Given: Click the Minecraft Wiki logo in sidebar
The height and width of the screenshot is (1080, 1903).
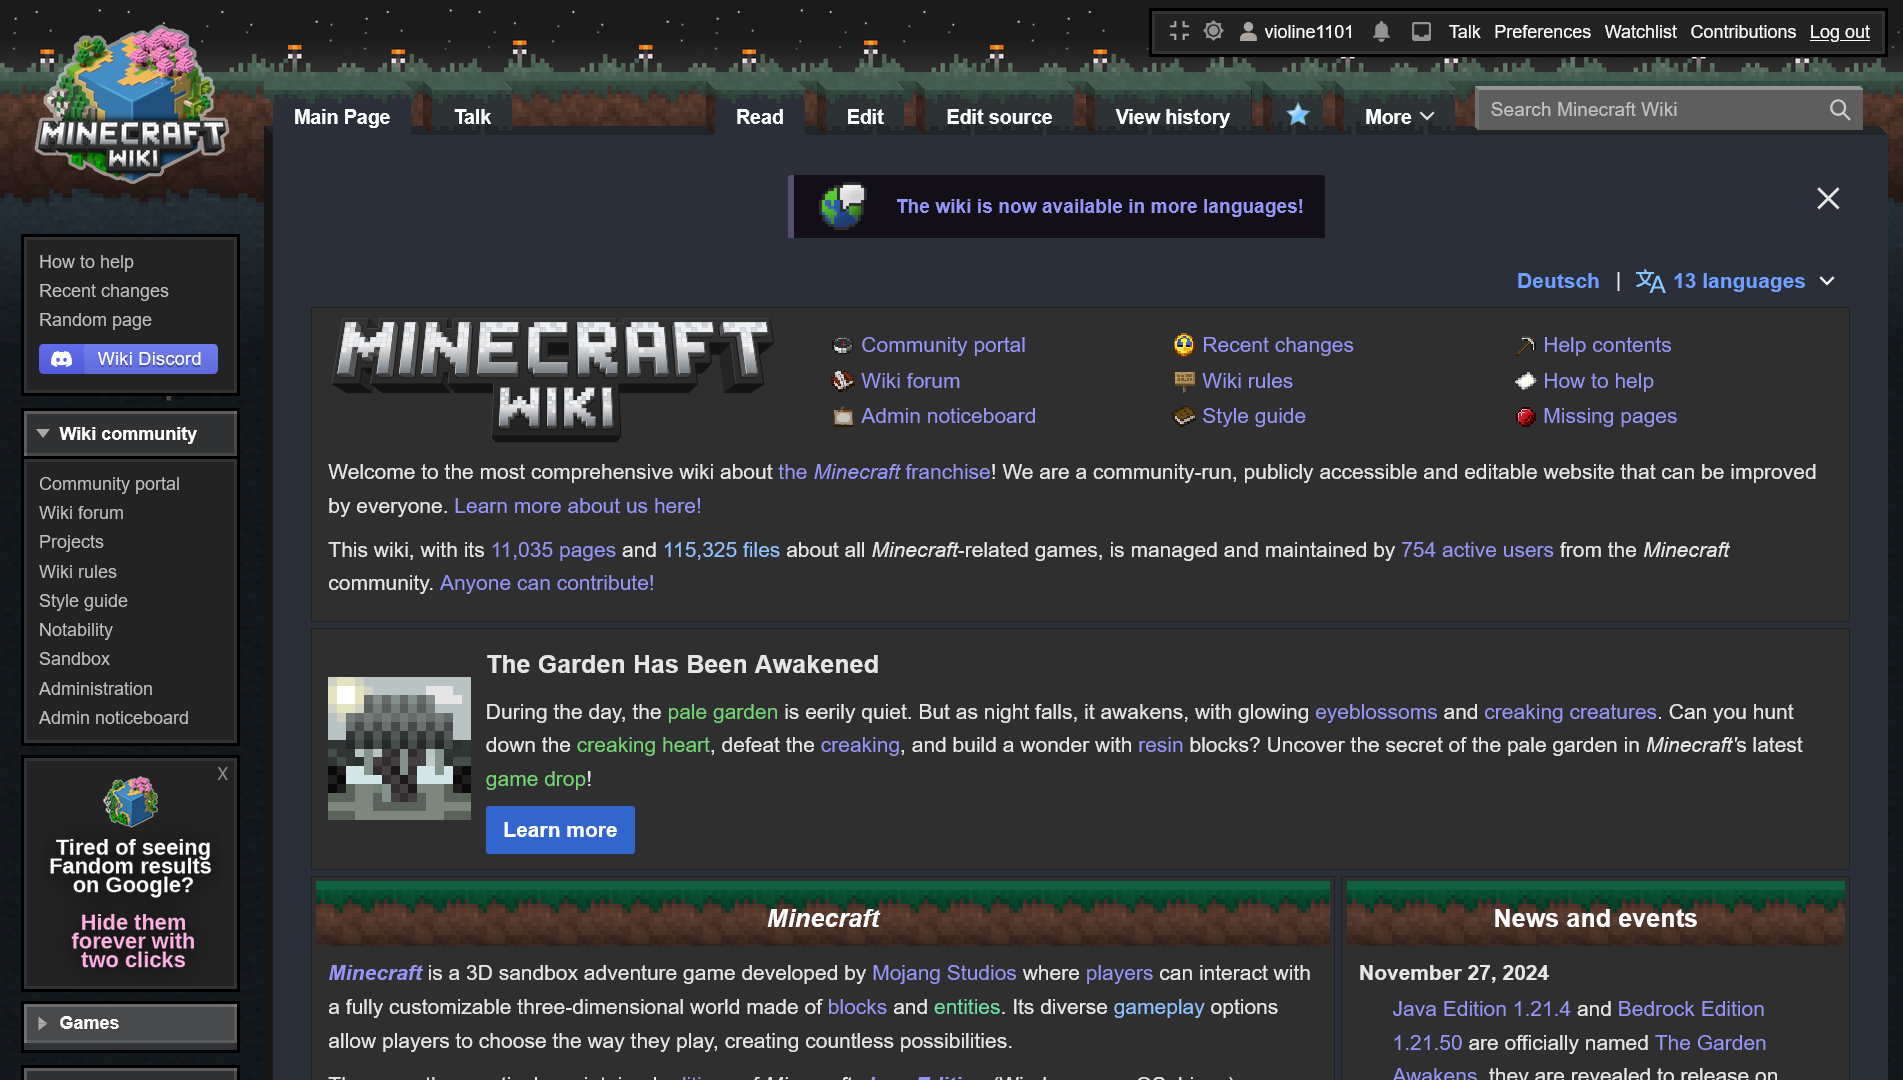Looking at the screenshot, I should pyautogui.click(x=132, y=103).
